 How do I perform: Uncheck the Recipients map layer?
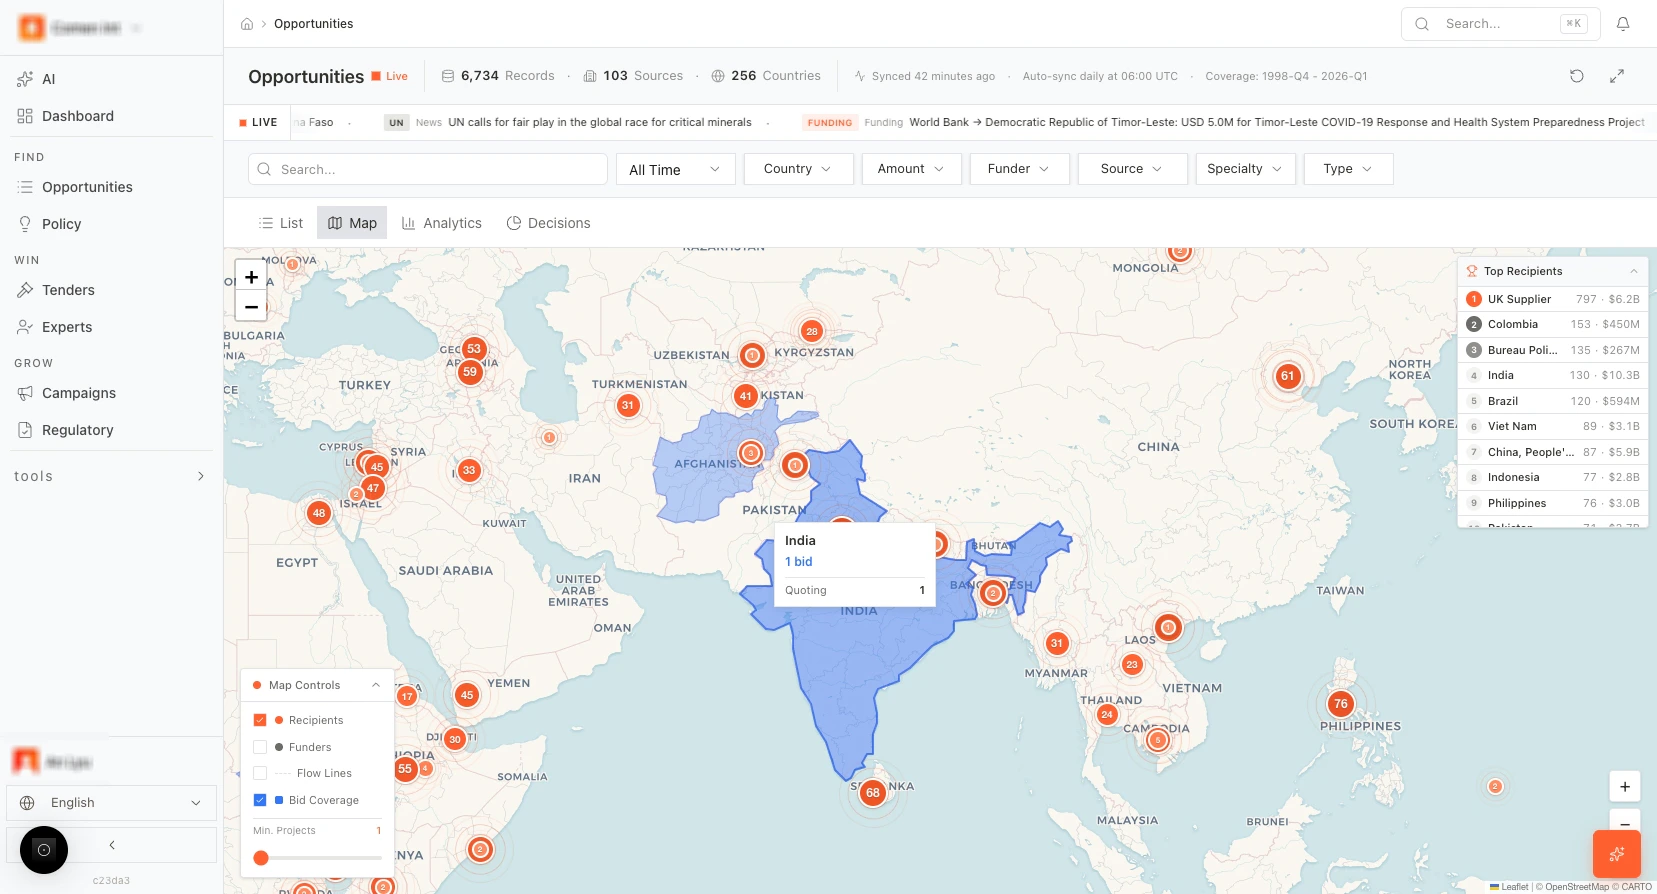coord(260,720)
